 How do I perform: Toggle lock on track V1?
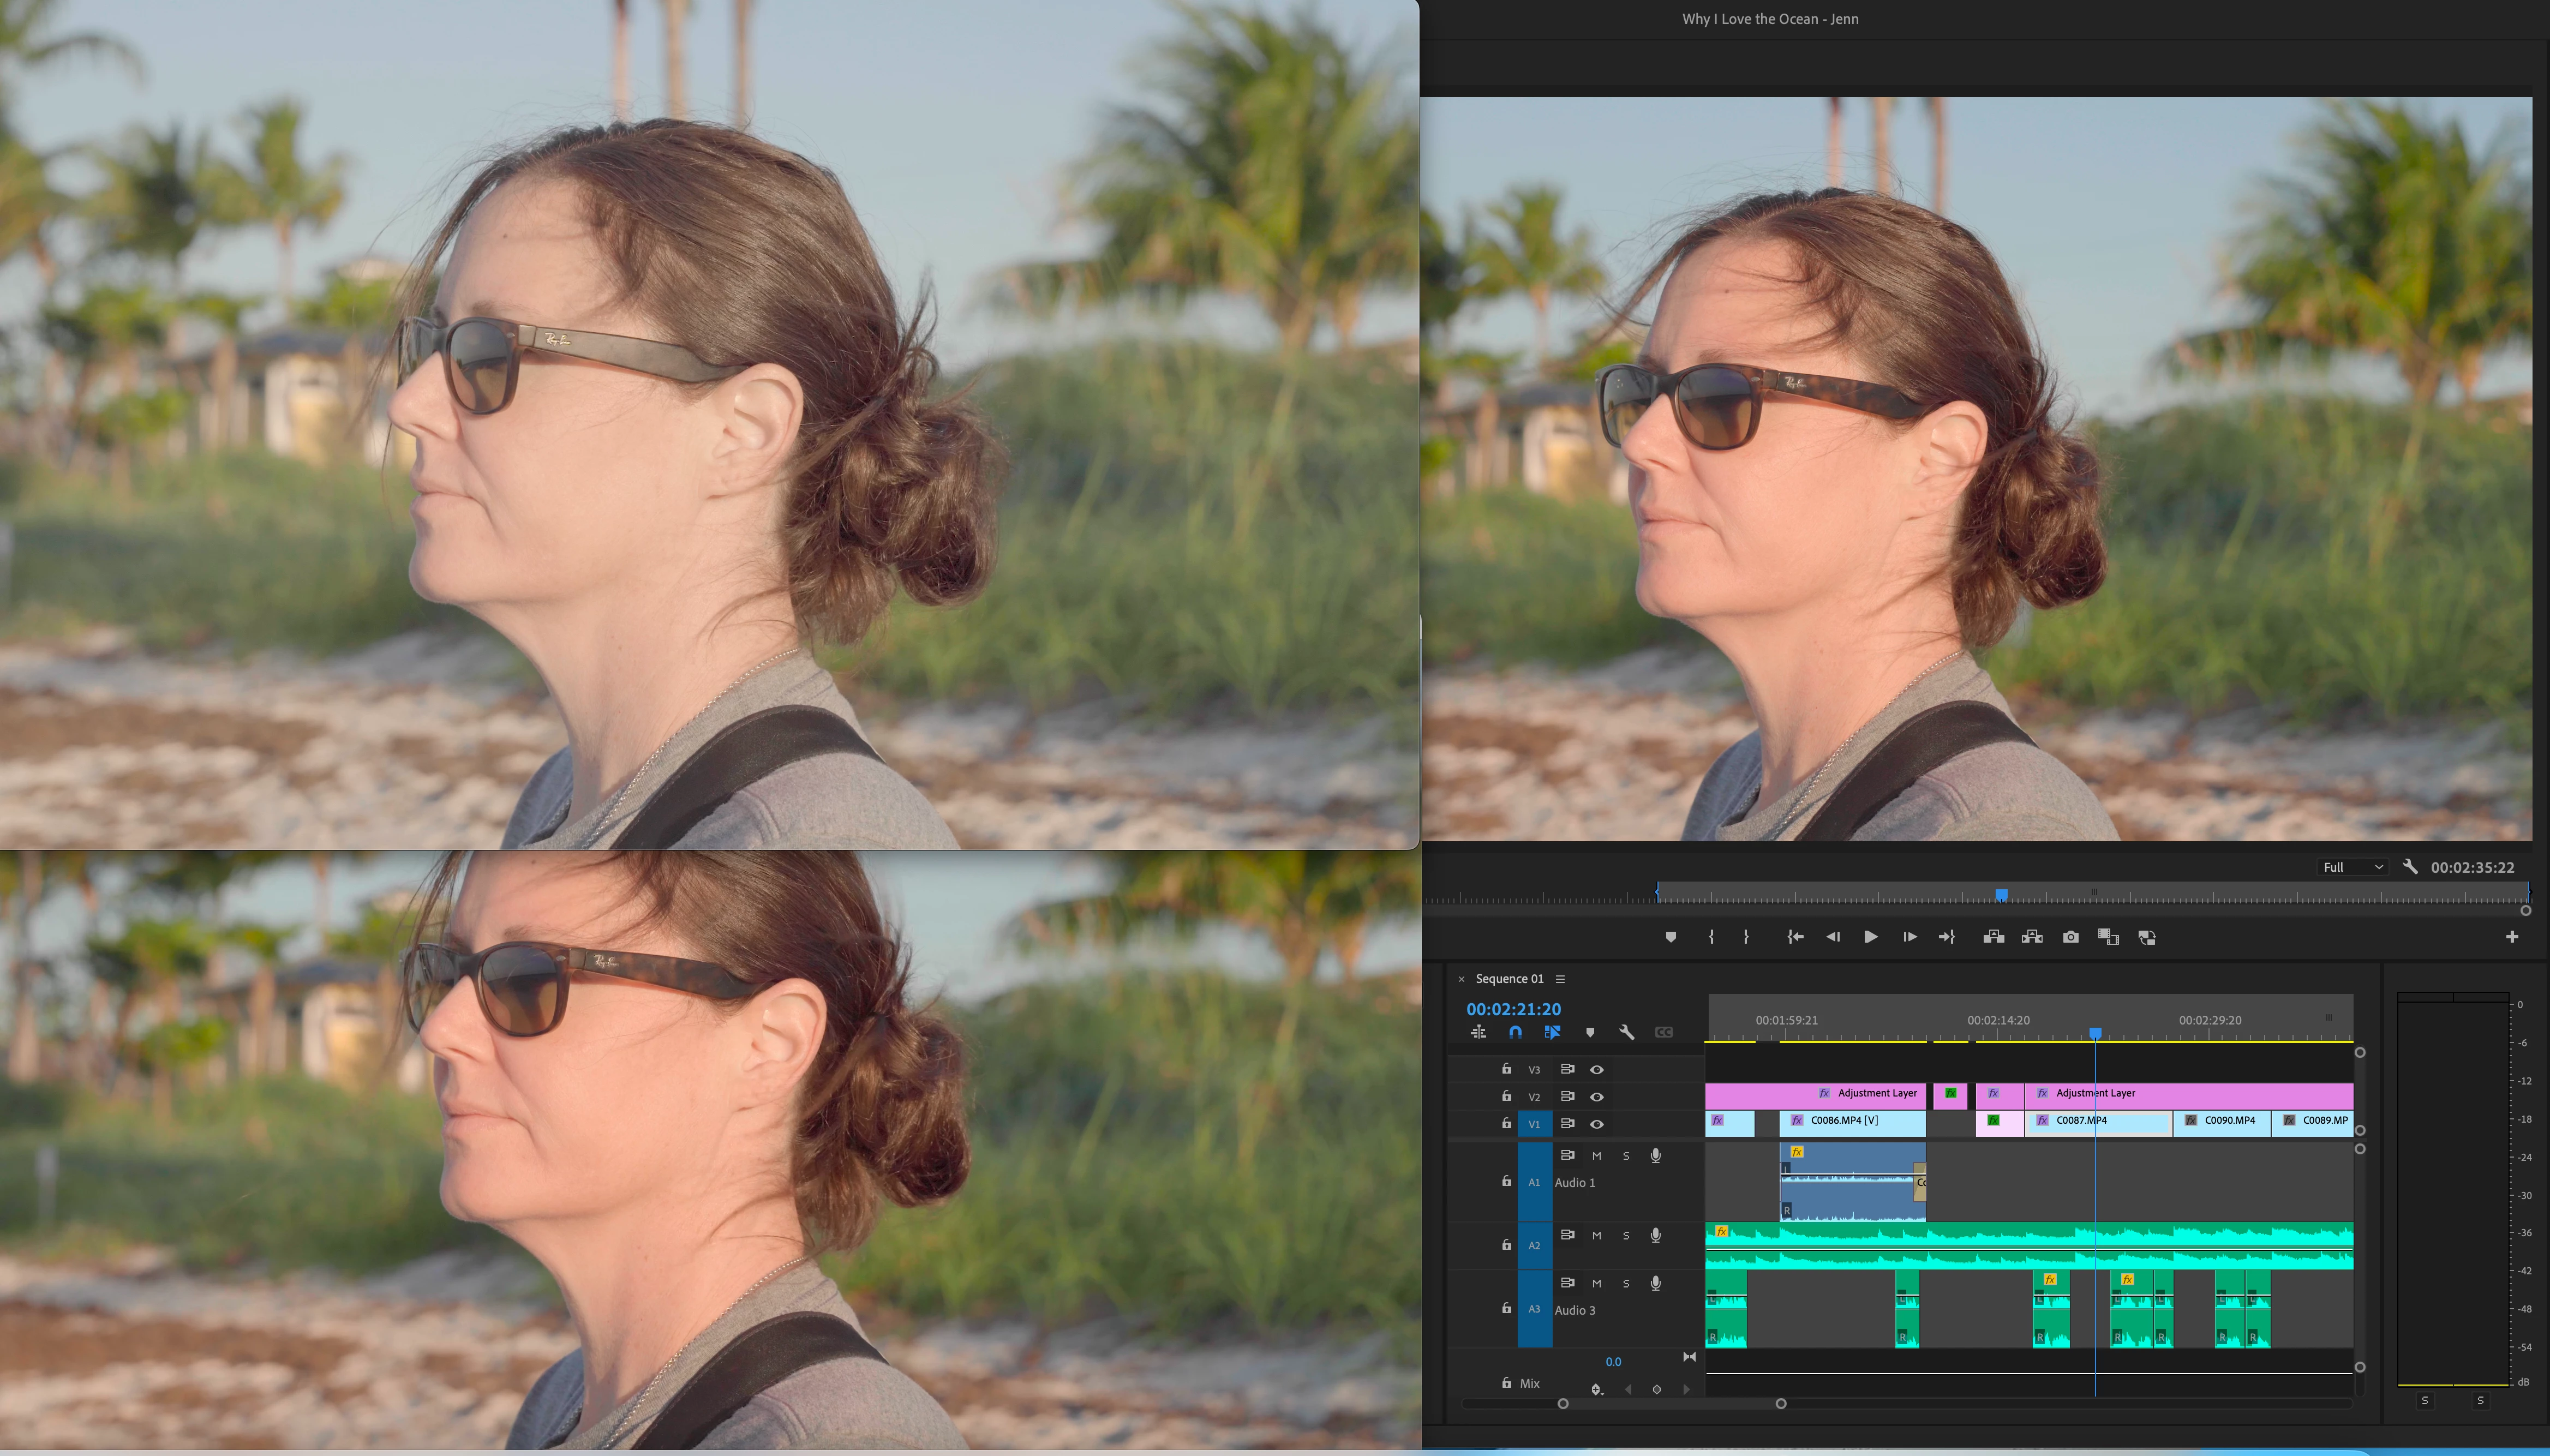[x=1507, y=1124]
